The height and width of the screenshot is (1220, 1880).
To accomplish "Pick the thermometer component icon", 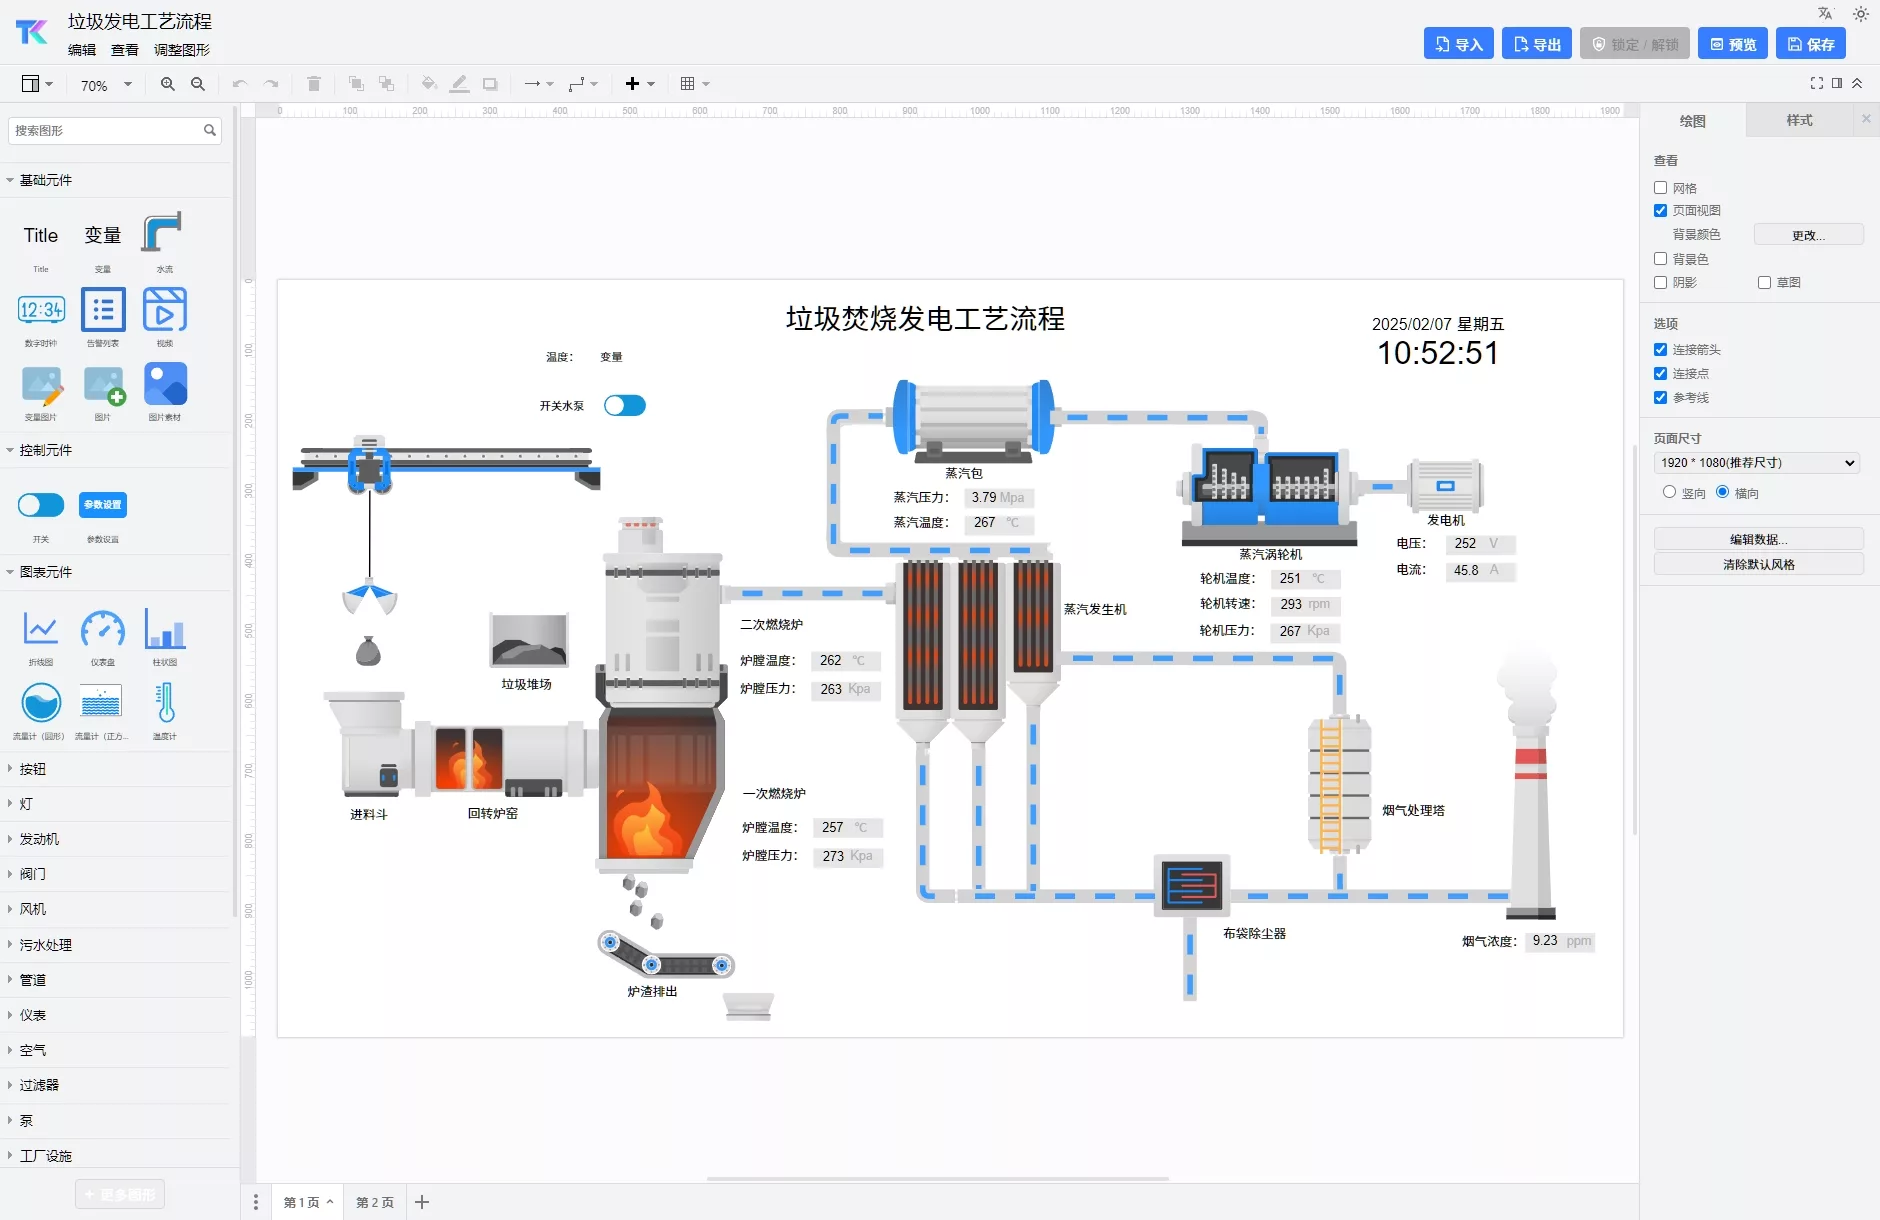I will tap(165, 703).
